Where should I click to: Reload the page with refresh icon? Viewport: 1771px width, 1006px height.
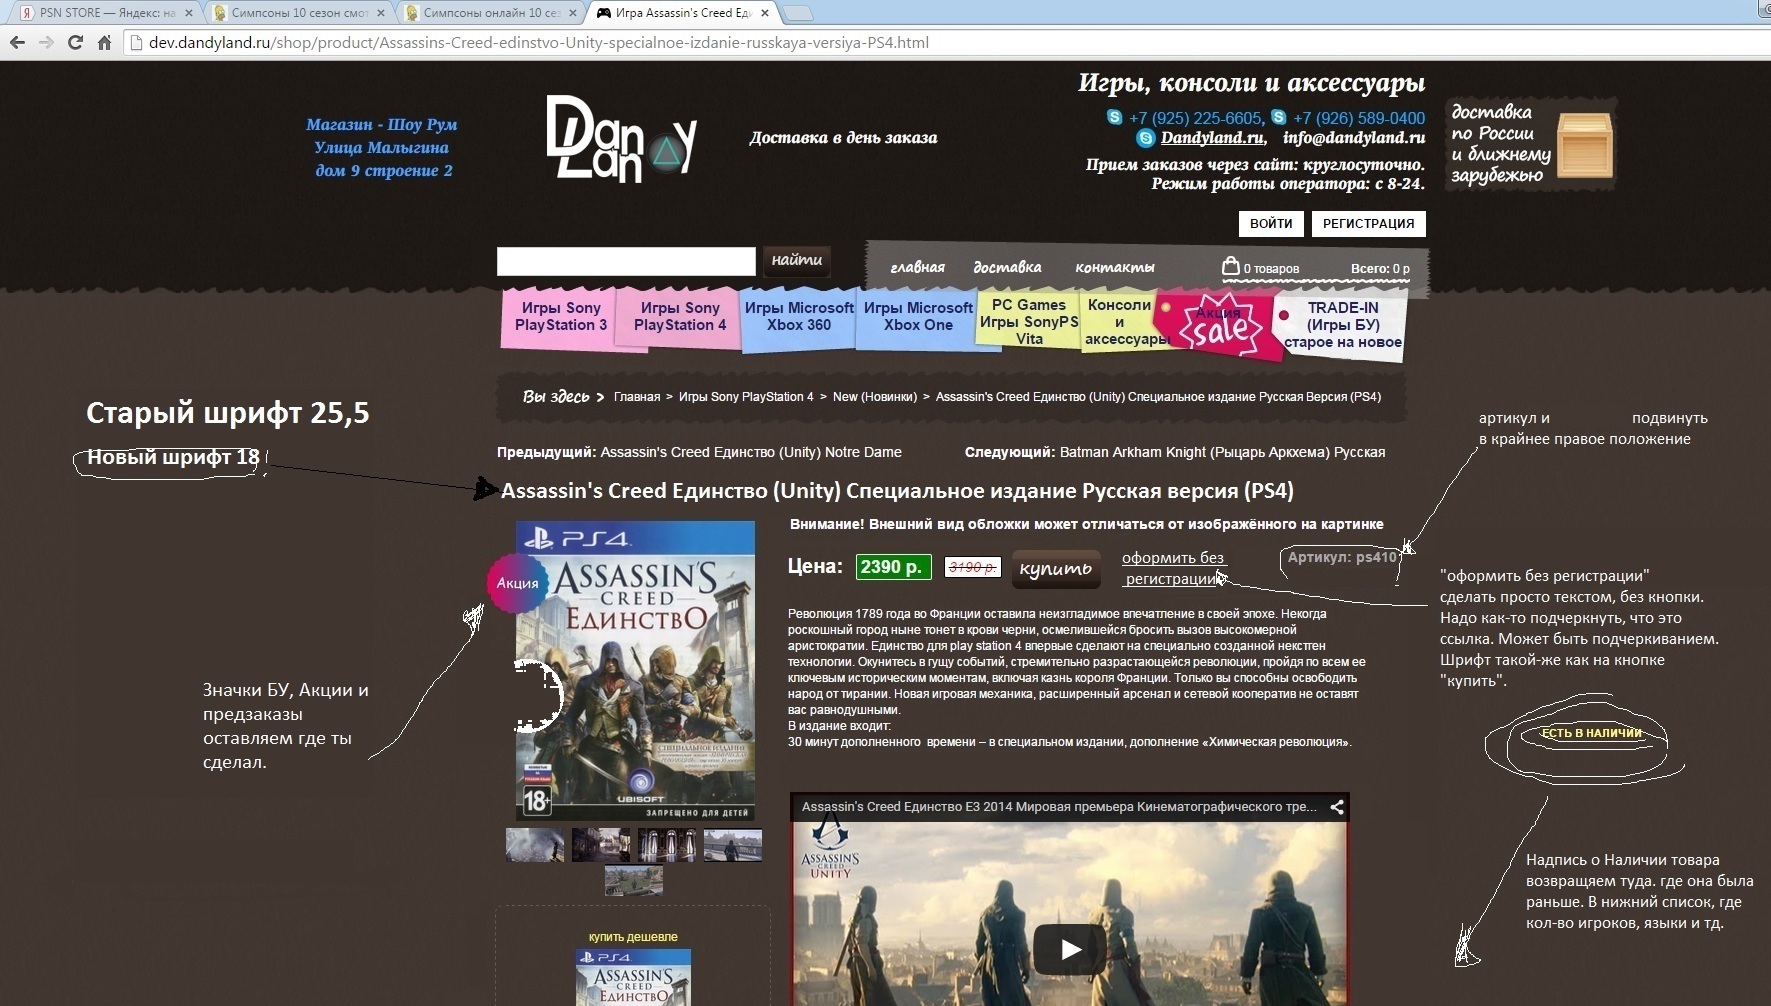coord(75,42)
